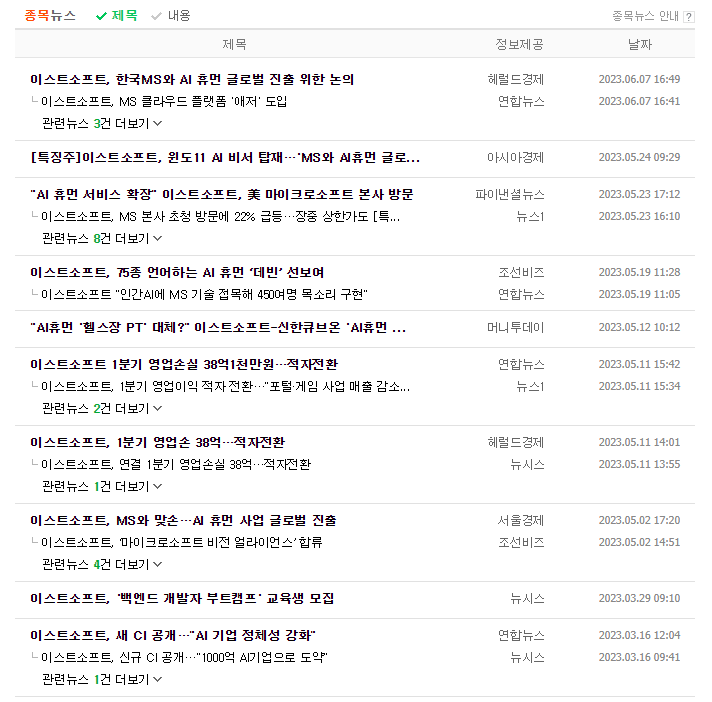Select date 2023.05.19 11:28
This screenshot has width=712, height=702.
[x=639, y=272]
